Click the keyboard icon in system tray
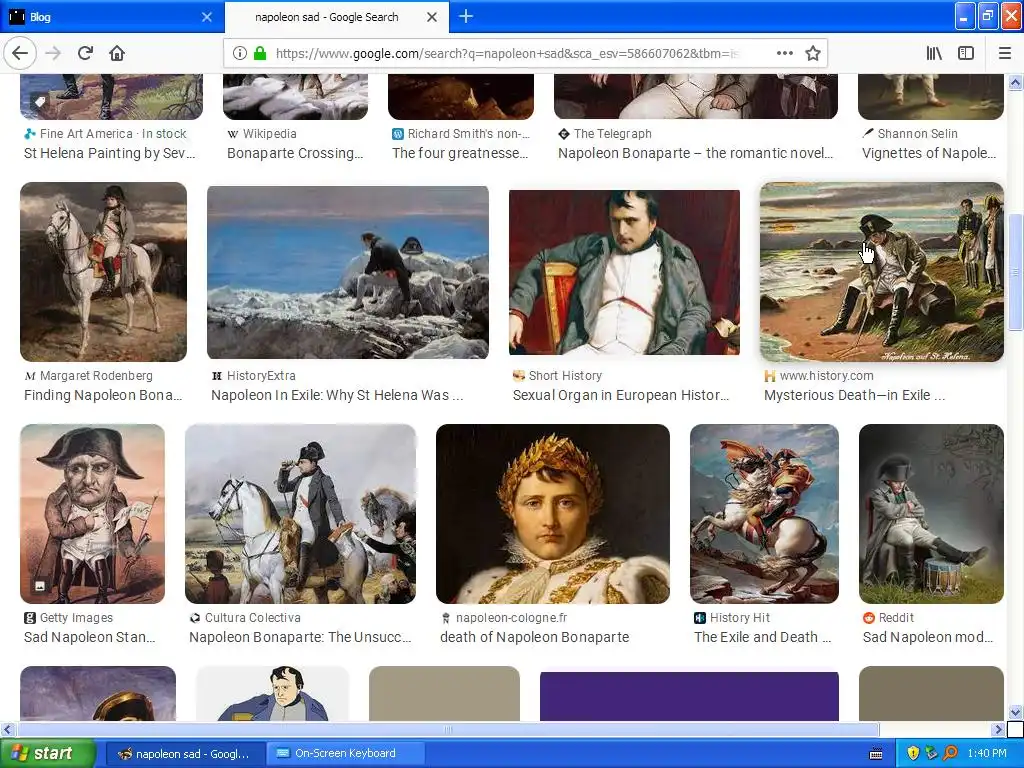This screenshot has height=768, width=1024. [876, 754]
